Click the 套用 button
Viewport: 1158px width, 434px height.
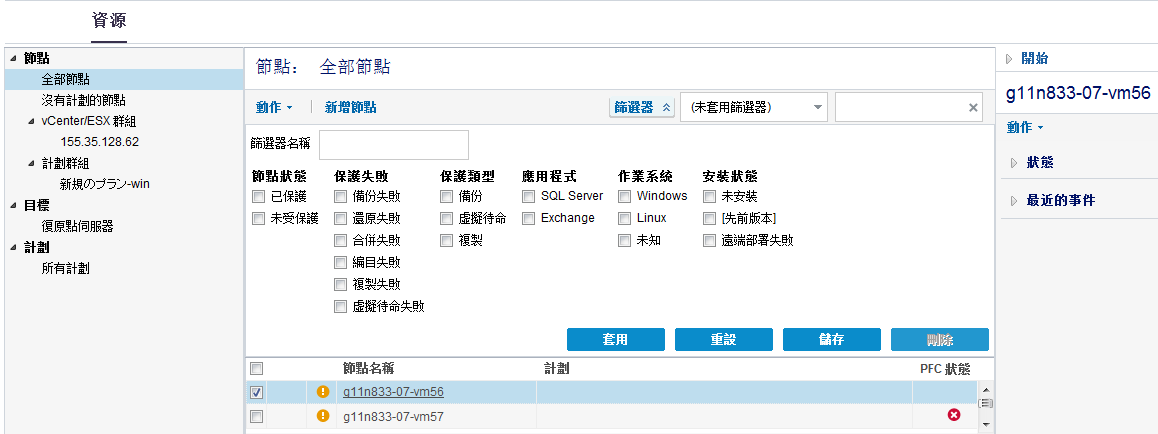click(615, 340)
